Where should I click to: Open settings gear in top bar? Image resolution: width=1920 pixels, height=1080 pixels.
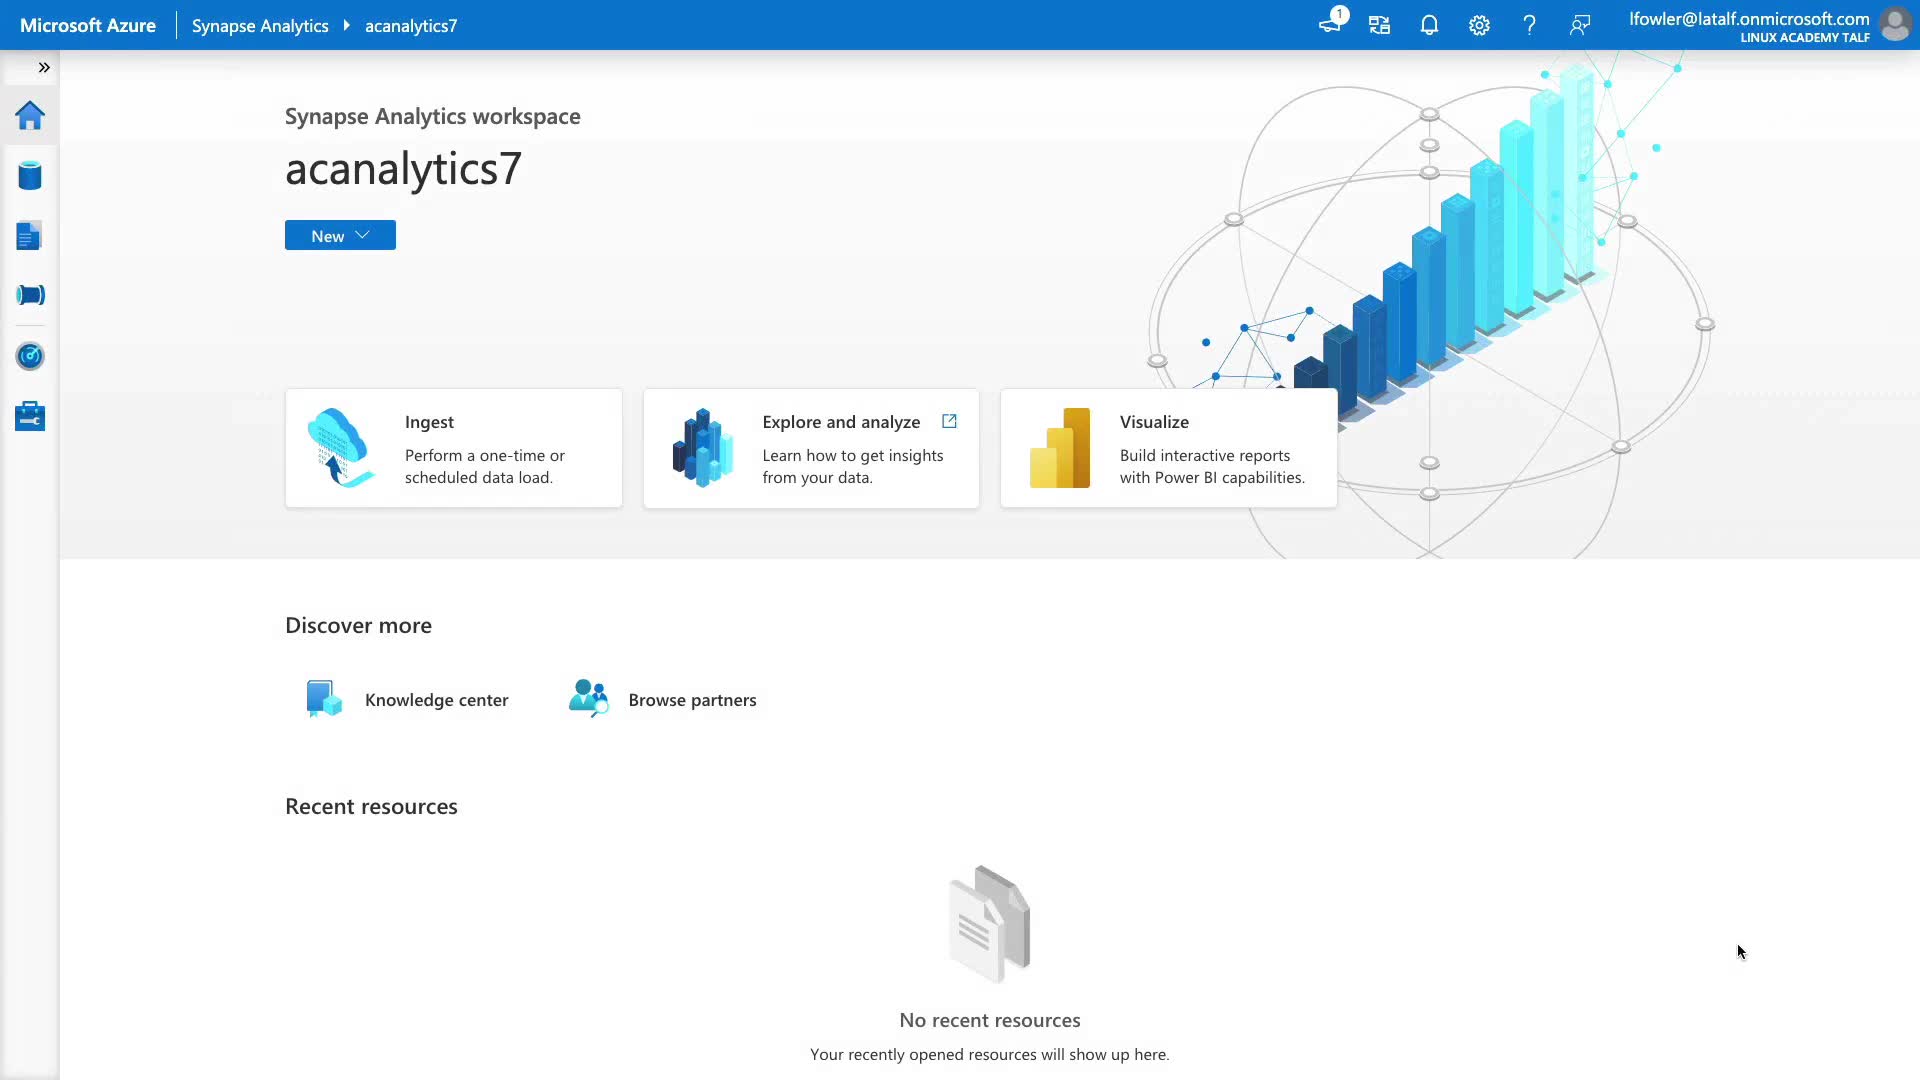(x=1479, y=25)
